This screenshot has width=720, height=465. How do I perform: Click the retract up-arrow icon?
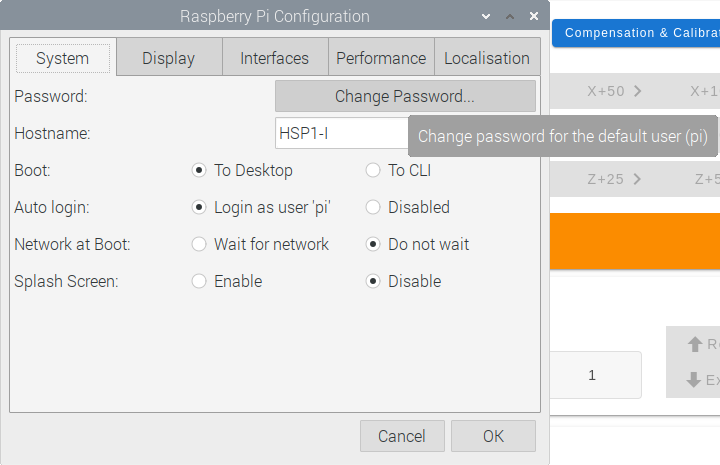[x=694, y=344]
